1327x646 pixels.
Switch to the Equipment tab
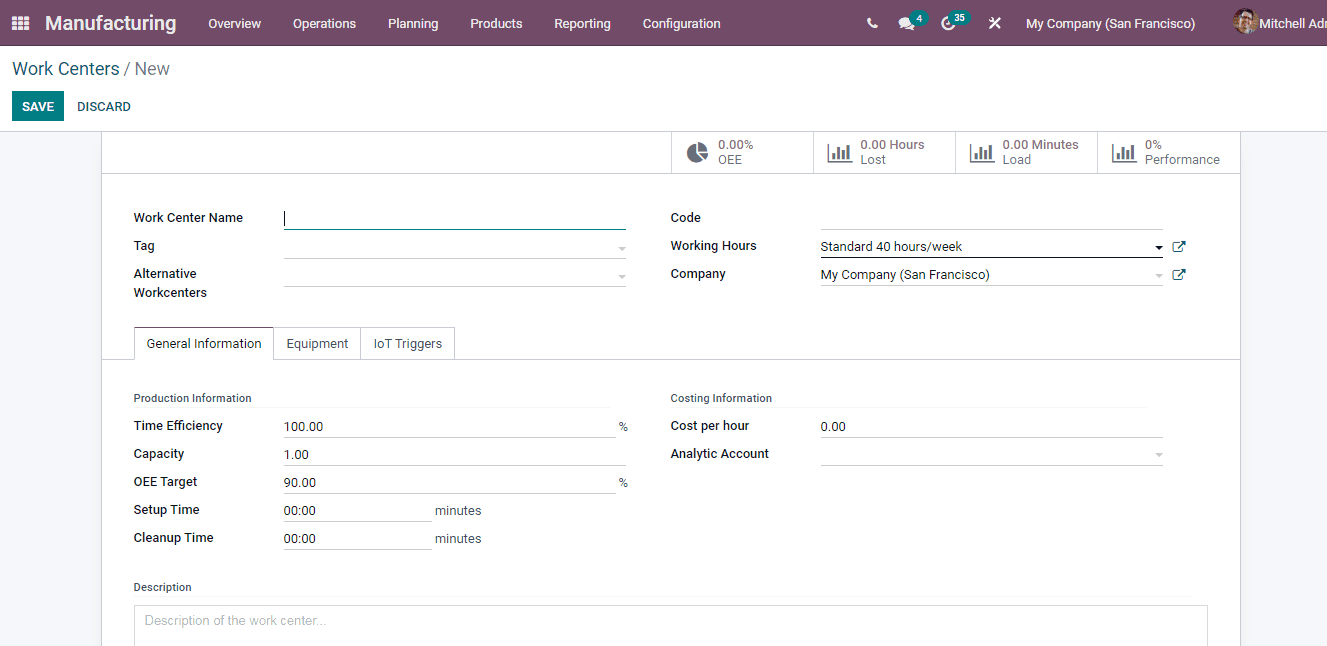(317, 343)
